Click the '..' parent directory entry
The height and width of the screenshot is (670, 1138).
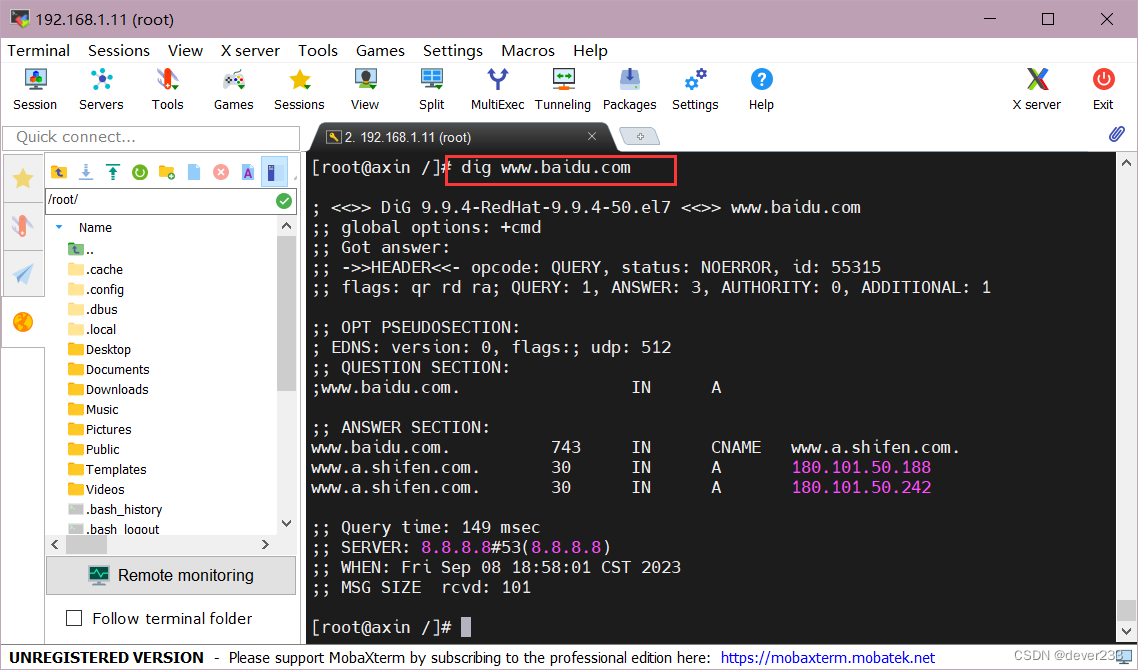81,250
